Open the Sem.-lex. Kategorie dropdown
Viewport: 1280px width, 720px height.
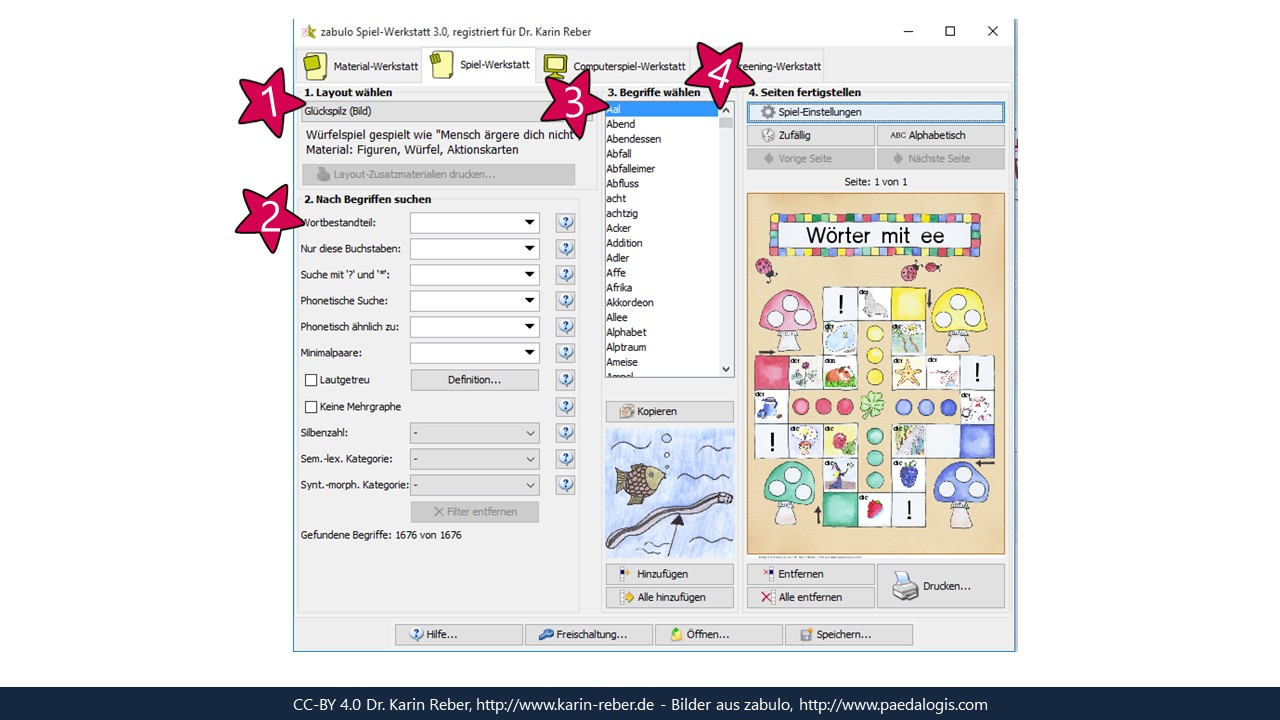530,459
